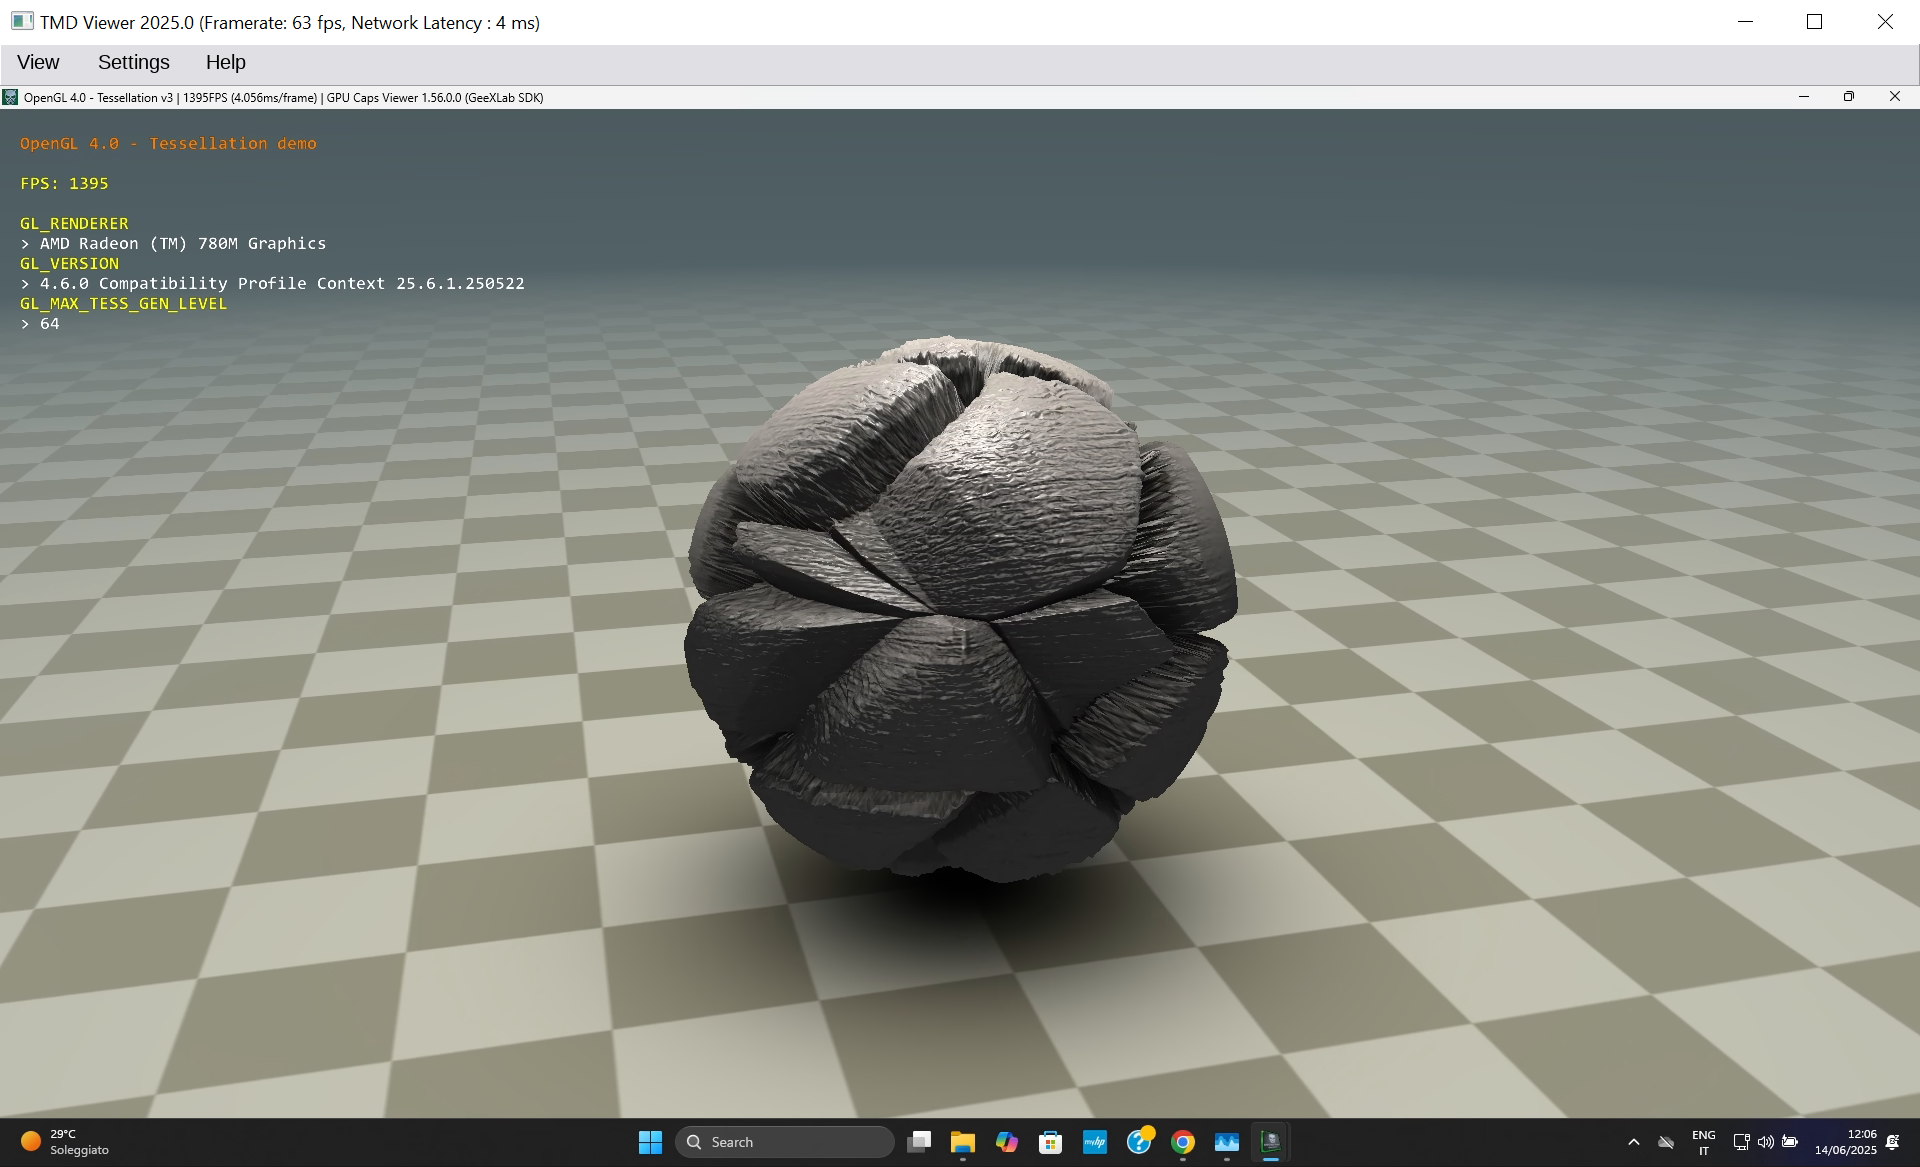1920x1167 pixels.
Task: Minimize the inner OpenGL Tessellation window
Action: coord(1804,97)
